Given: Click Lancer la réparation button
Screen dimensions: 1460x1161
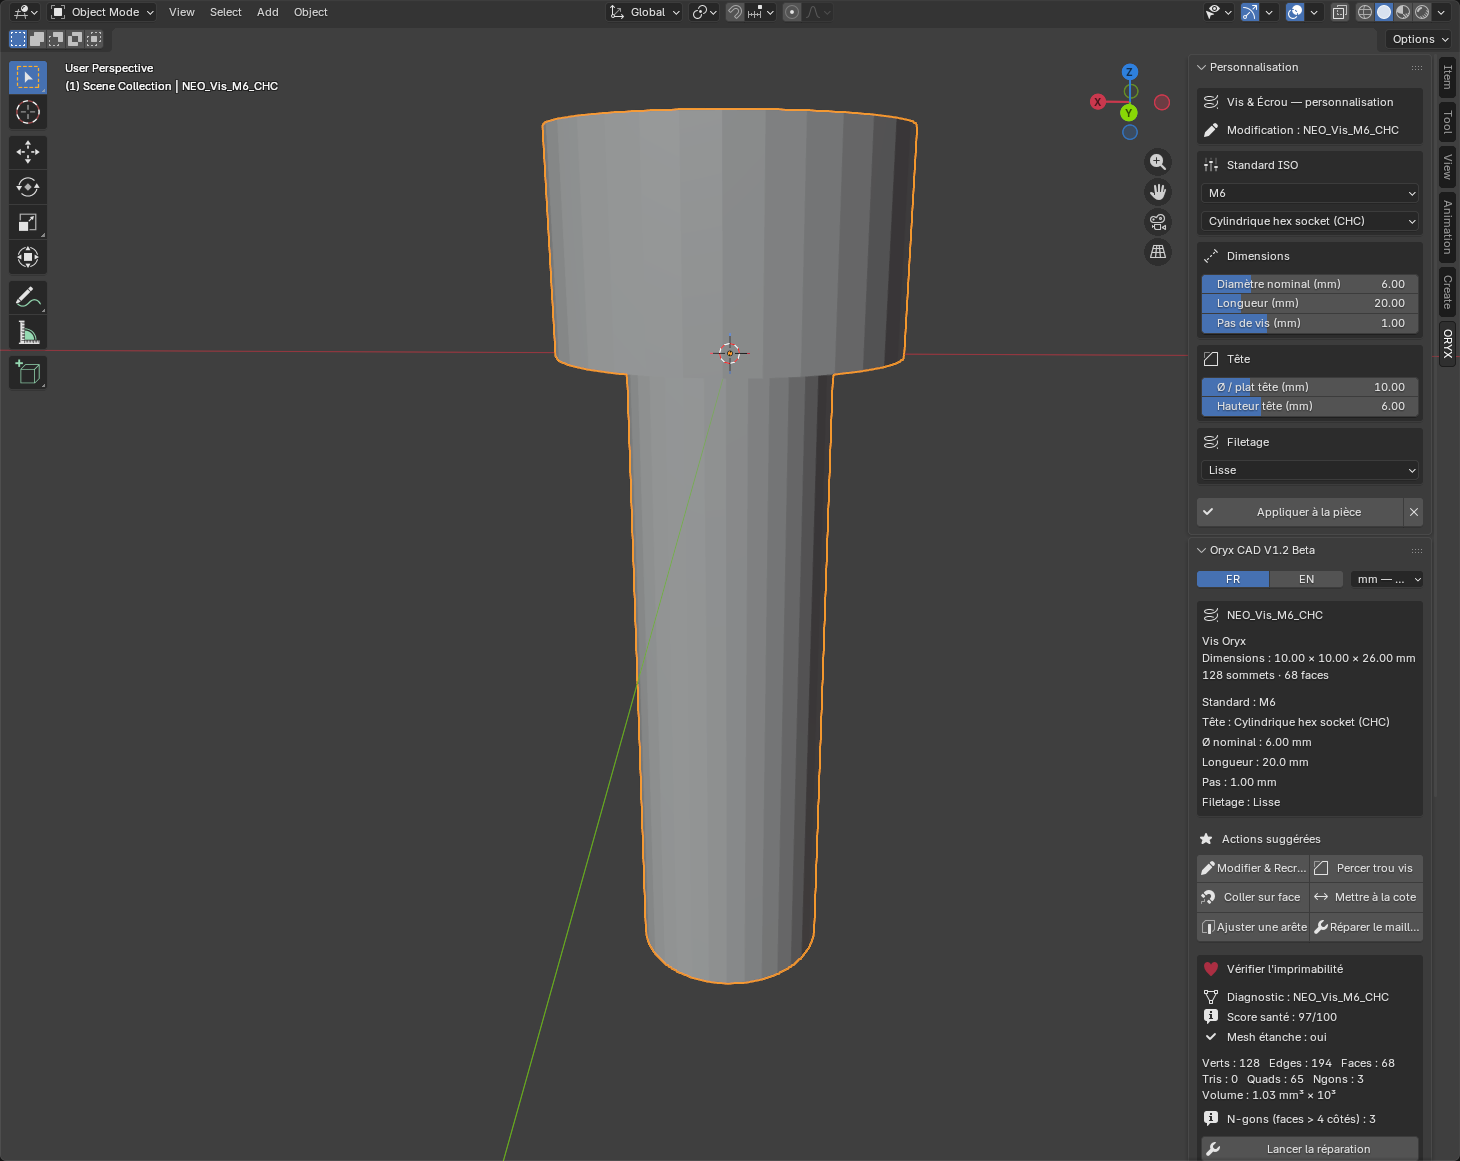Looking at the screenshot, I should [x=1310, y=1149].
